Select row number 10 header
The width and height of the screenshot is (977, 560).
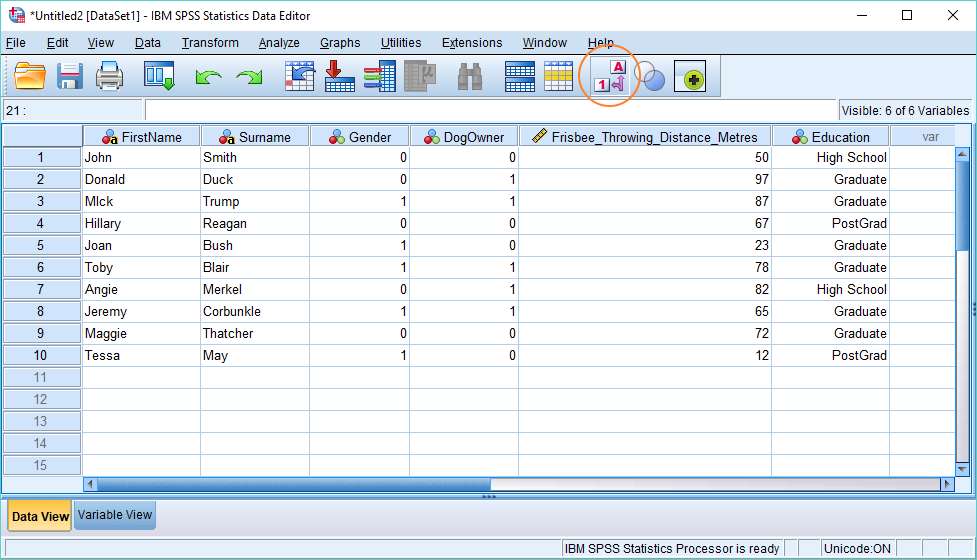pos(42,355)
